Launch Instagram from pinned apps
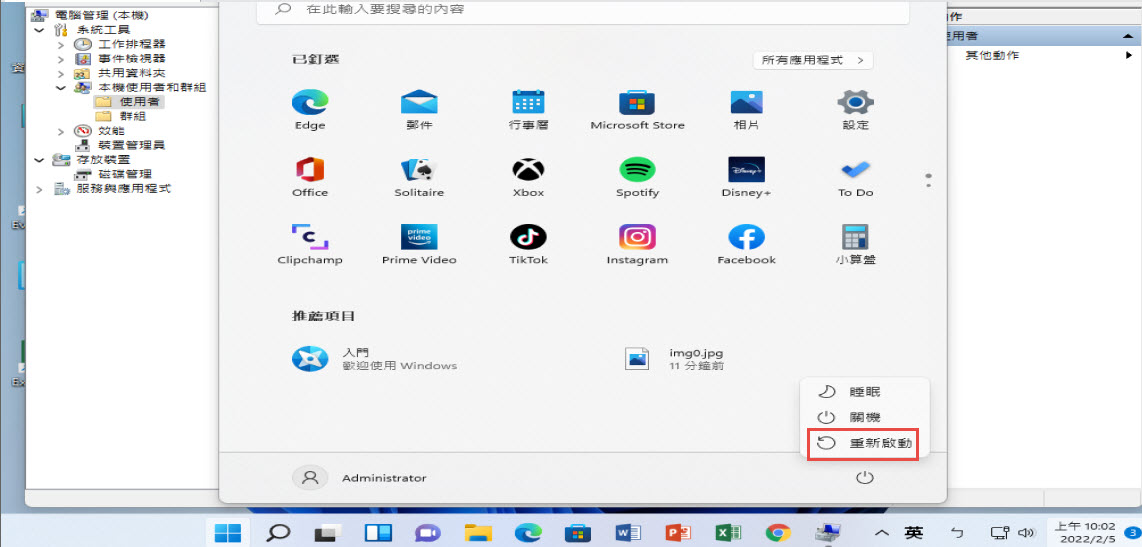1142x547 pixels. [x=637, y=245]
